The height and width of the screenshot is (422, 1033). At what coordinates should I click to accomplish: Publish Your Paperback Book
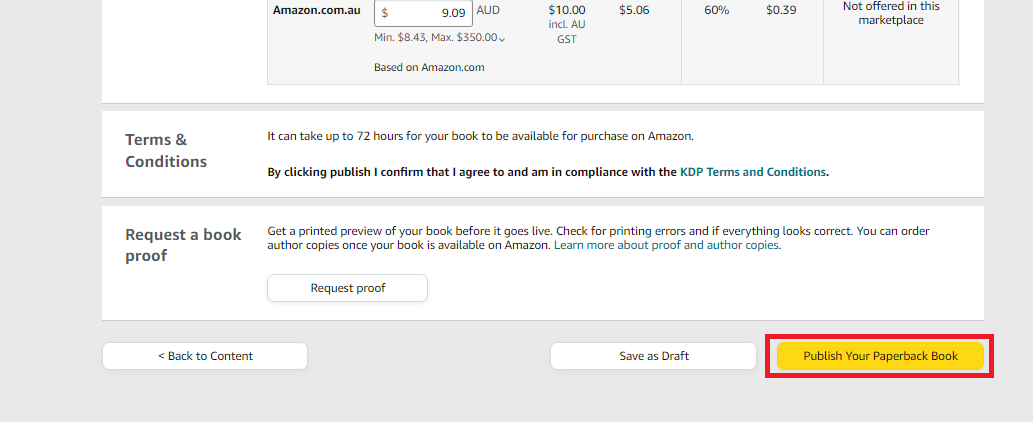880,356
